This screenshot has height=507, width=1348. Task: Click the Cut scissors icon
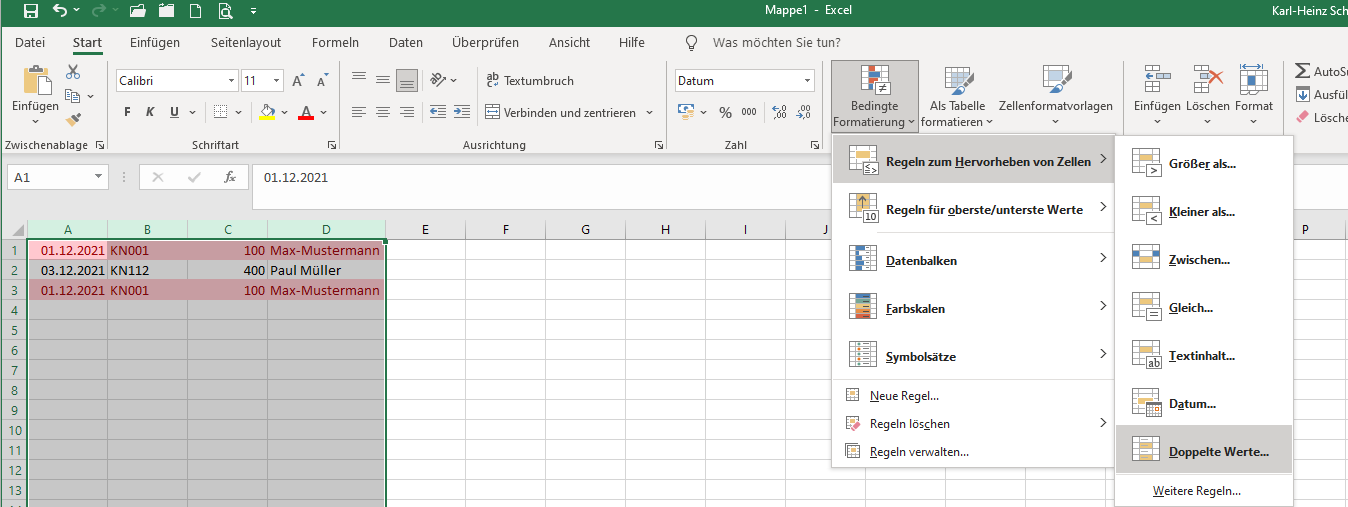coord(73,72)
